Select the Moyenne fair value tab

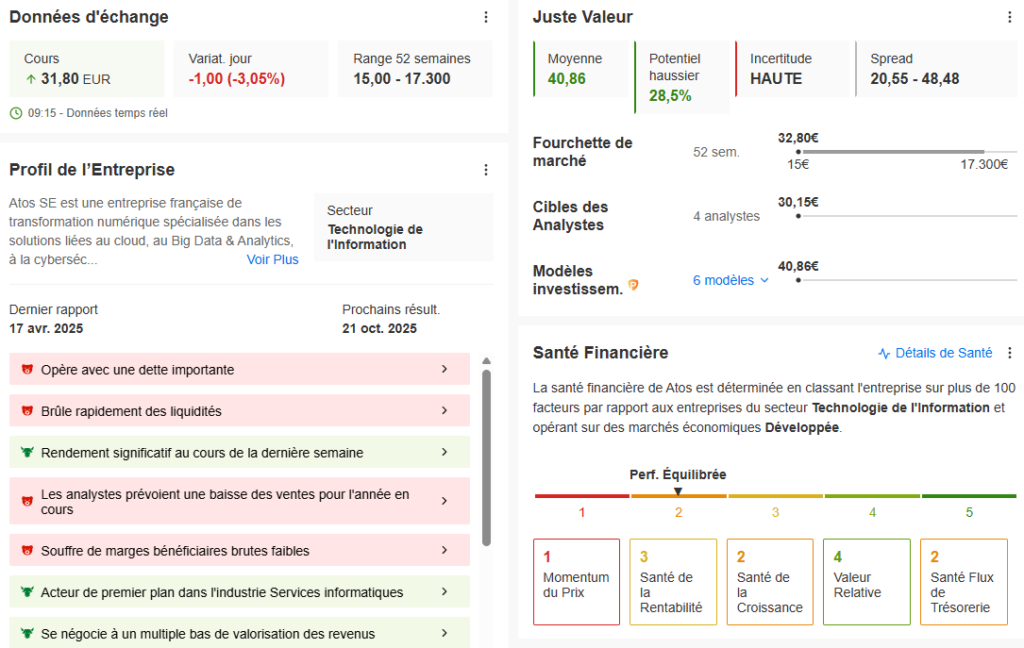coord(581,69)
